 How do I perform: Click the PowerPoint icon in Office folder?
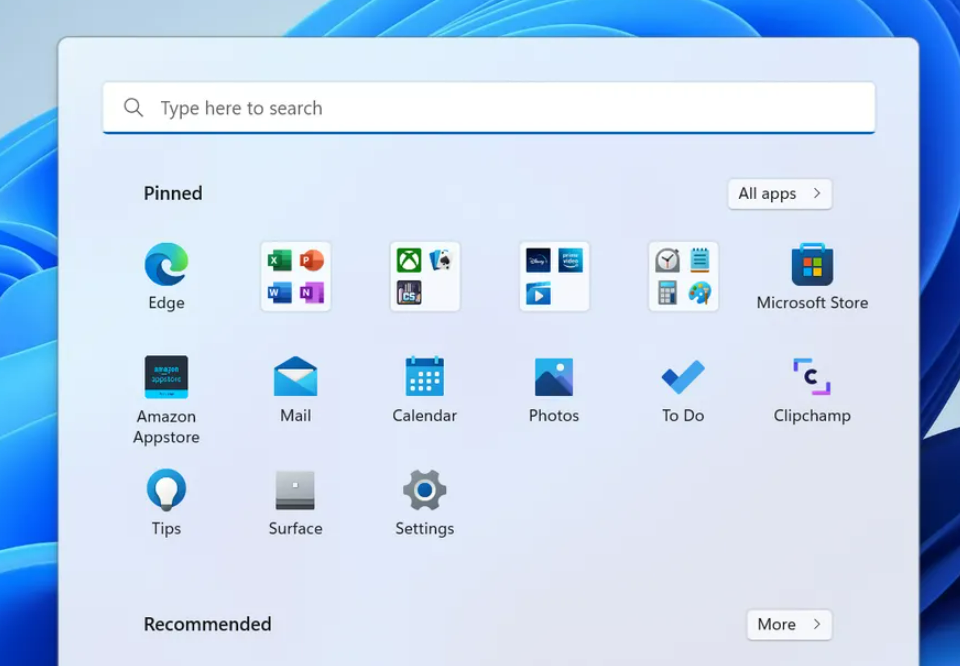pyautogui.click(x=312, y=261)
